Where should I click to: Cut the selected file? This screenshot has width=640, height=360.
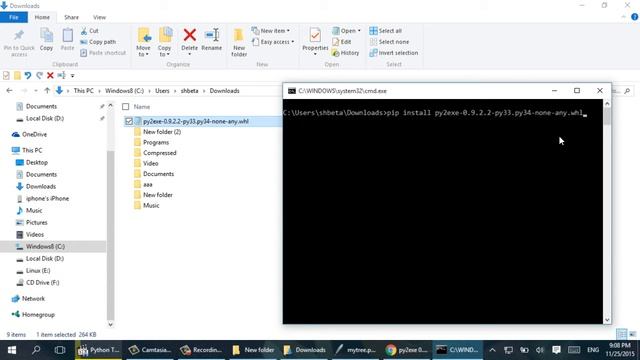(89, 31)
